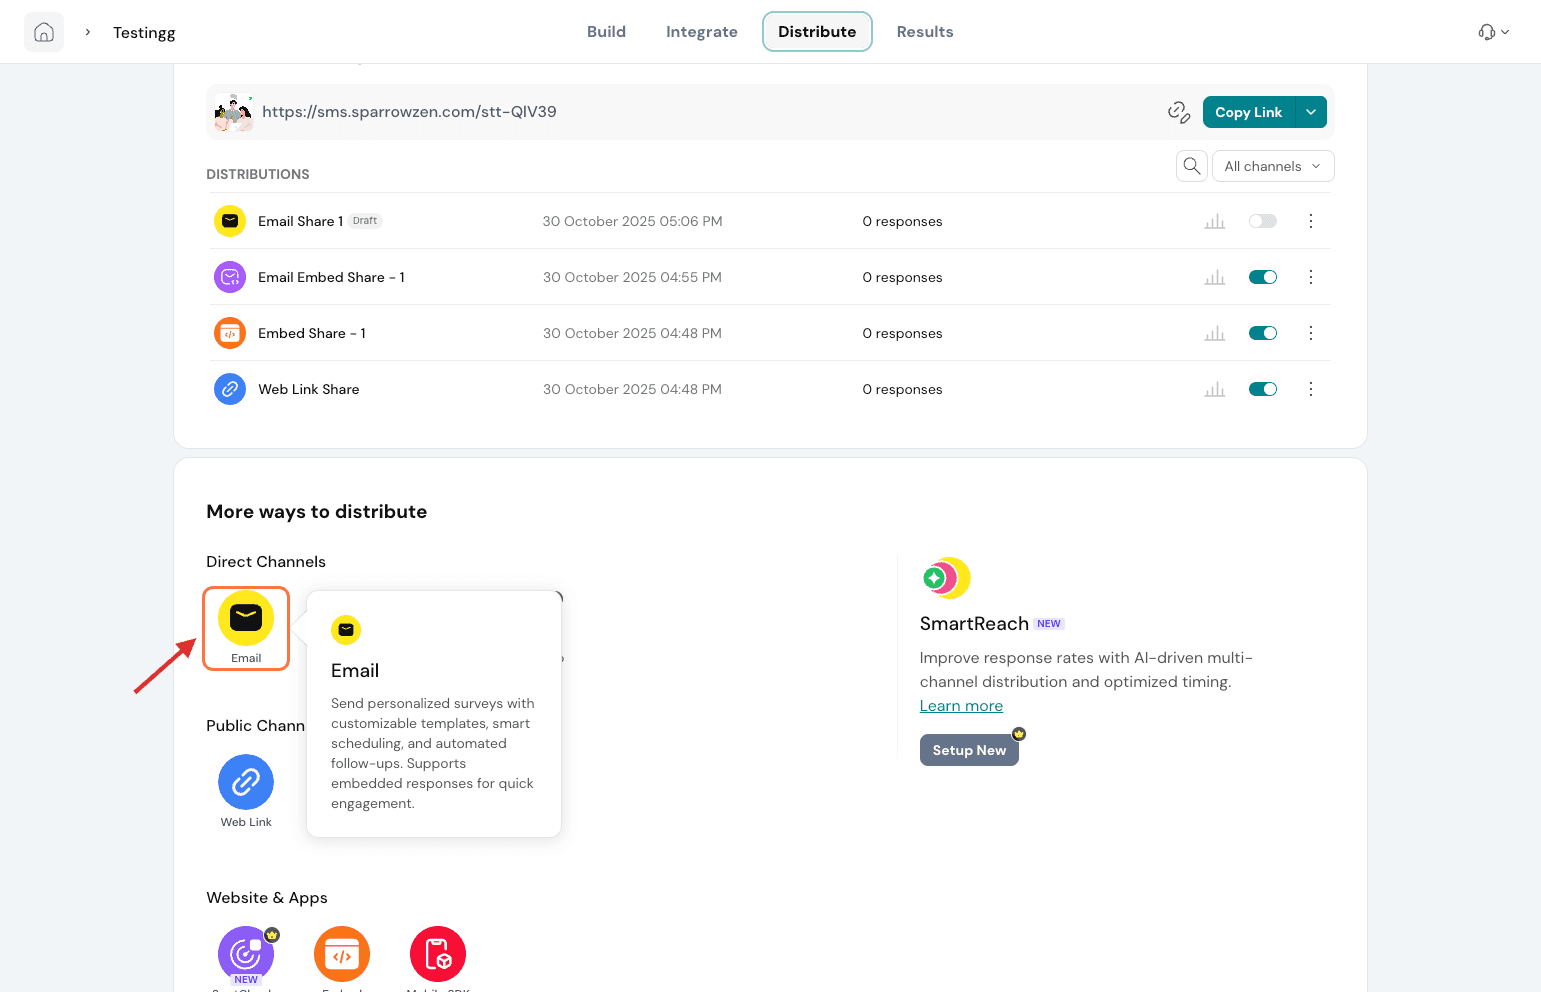The image size is (1541, 992).
Task: Click the home icon in breadcrumb
Action: 44,32
